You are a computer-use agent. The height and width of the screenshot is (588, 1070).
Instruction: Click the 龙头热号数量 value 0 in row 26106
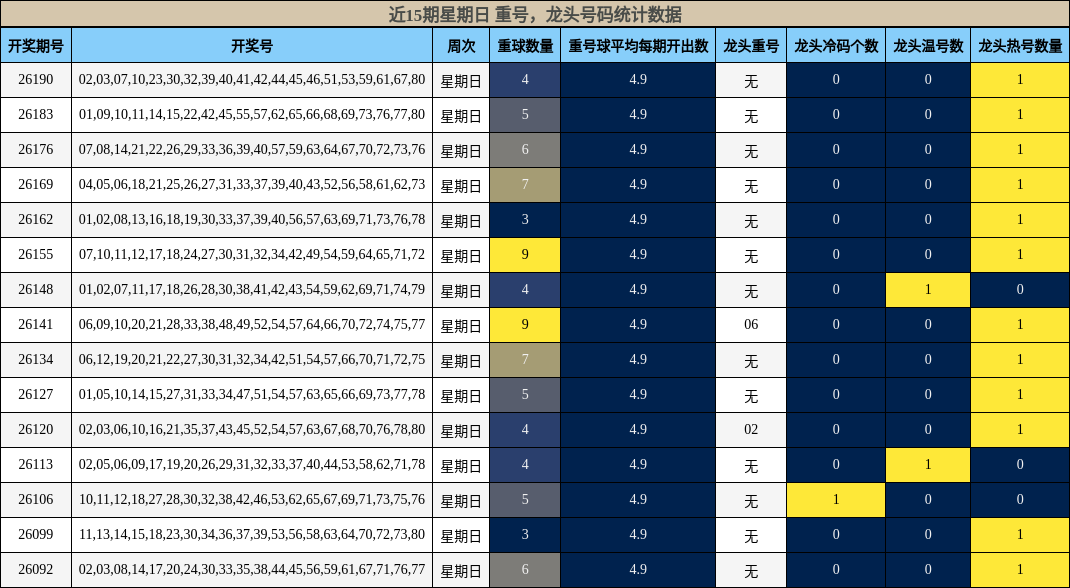(1020, 500)
